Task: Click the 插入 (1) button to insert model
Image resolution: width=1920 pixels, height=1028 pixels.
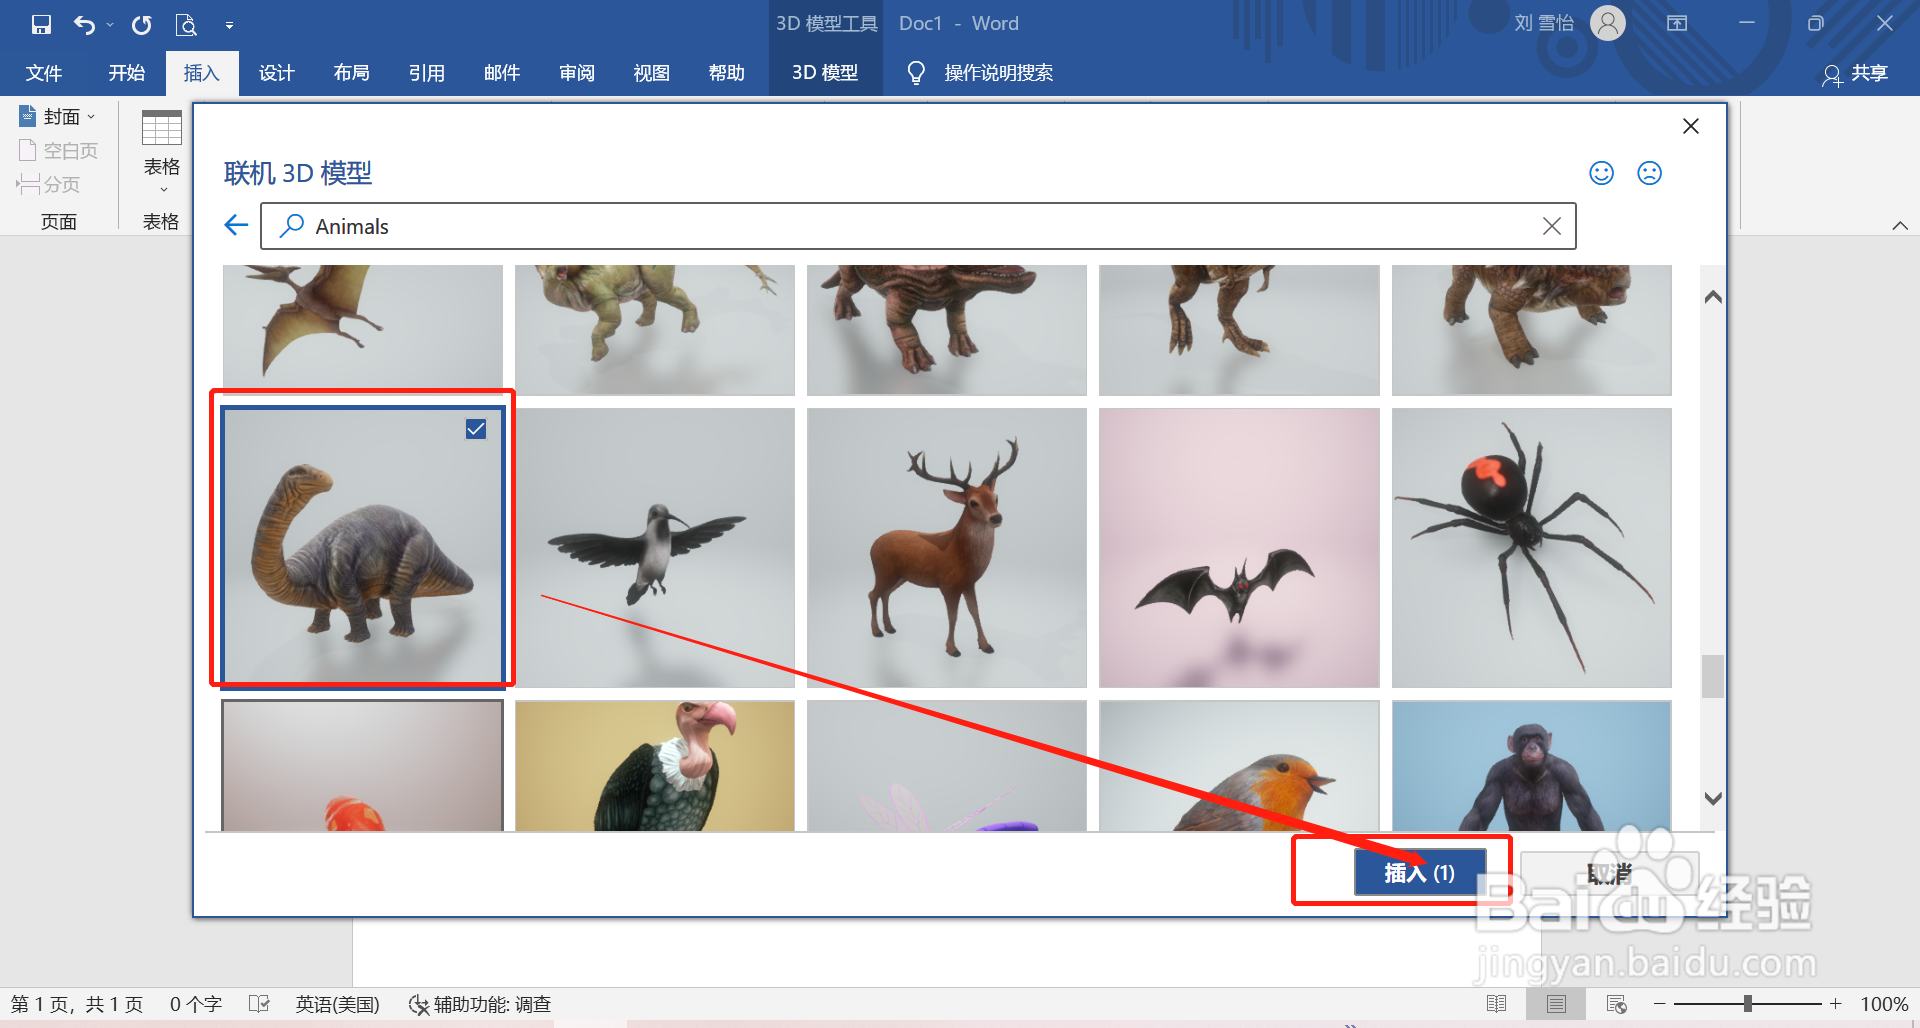Action: click(1419, 871)
